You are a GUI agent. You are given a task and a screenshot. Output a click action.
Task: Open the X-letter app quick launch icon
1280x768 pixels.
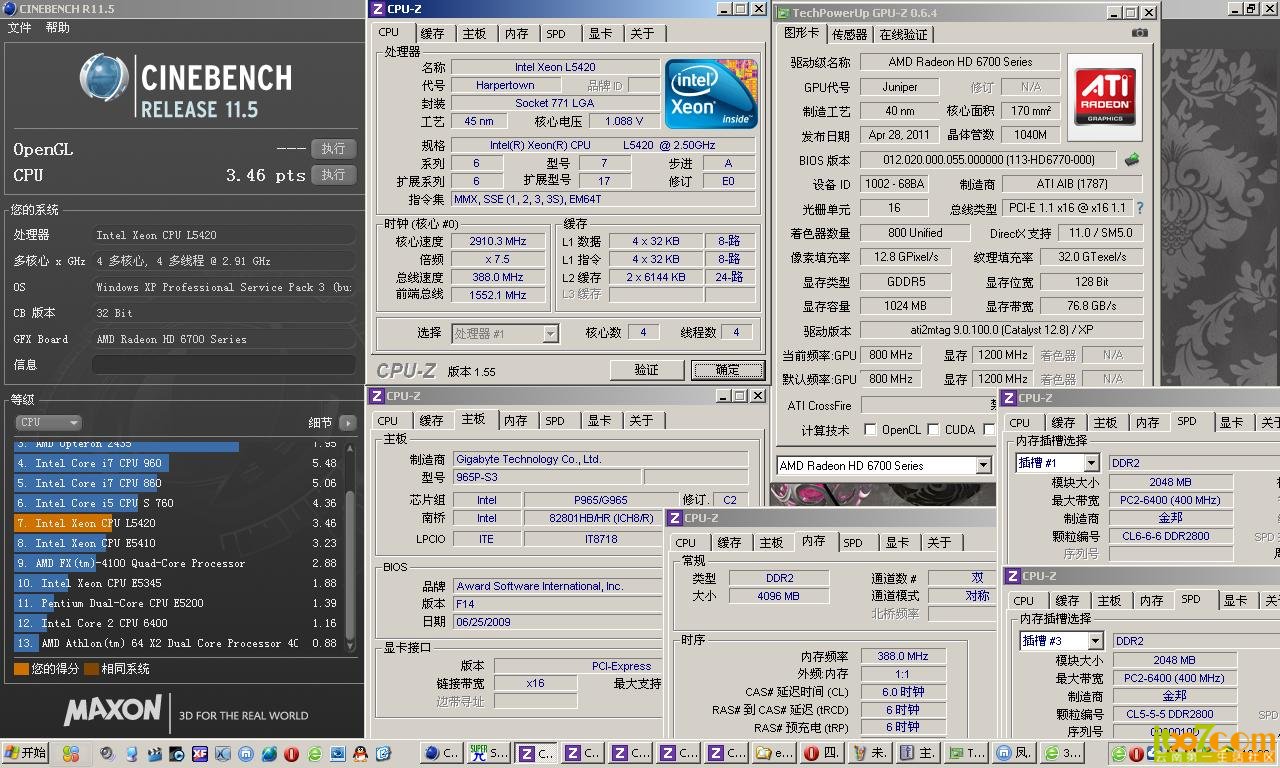pyautogui.click(x=223, y=753)
